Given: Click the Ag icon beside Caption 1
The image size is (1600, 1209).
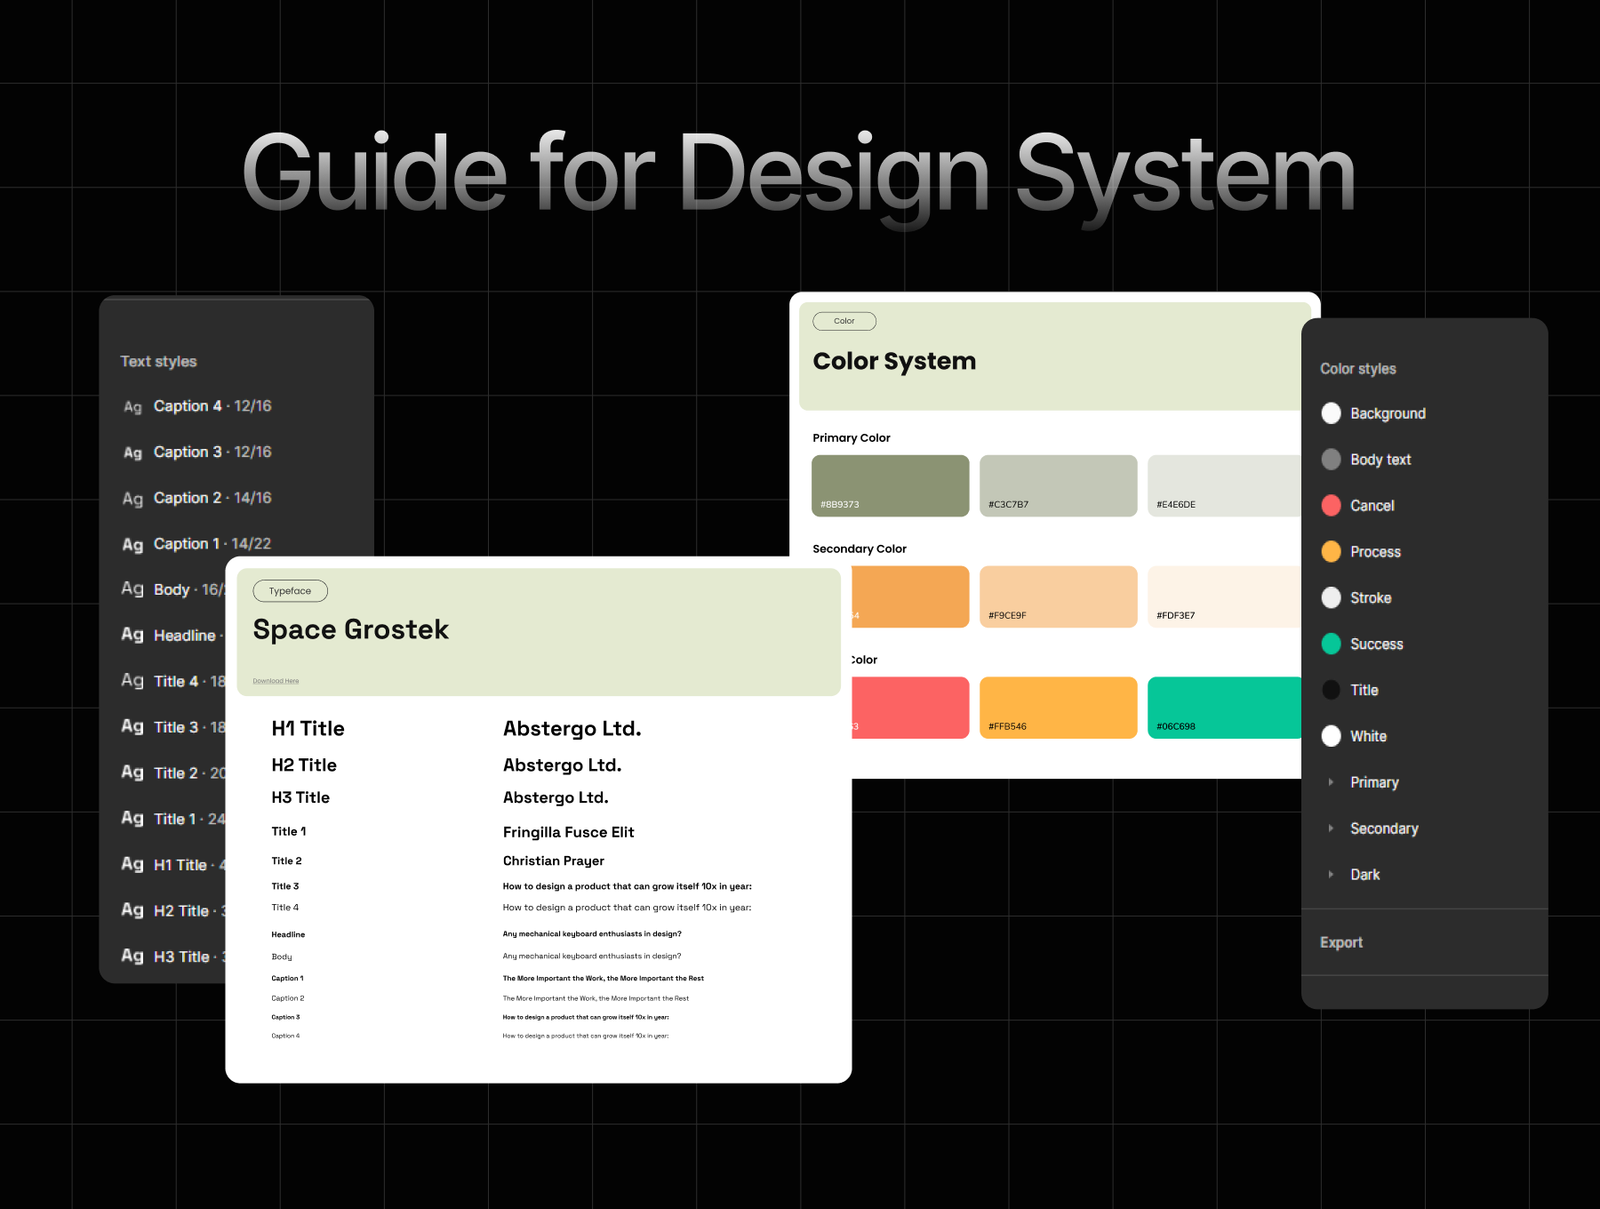Looking at the screenshot, I should (x=132, y=545).
